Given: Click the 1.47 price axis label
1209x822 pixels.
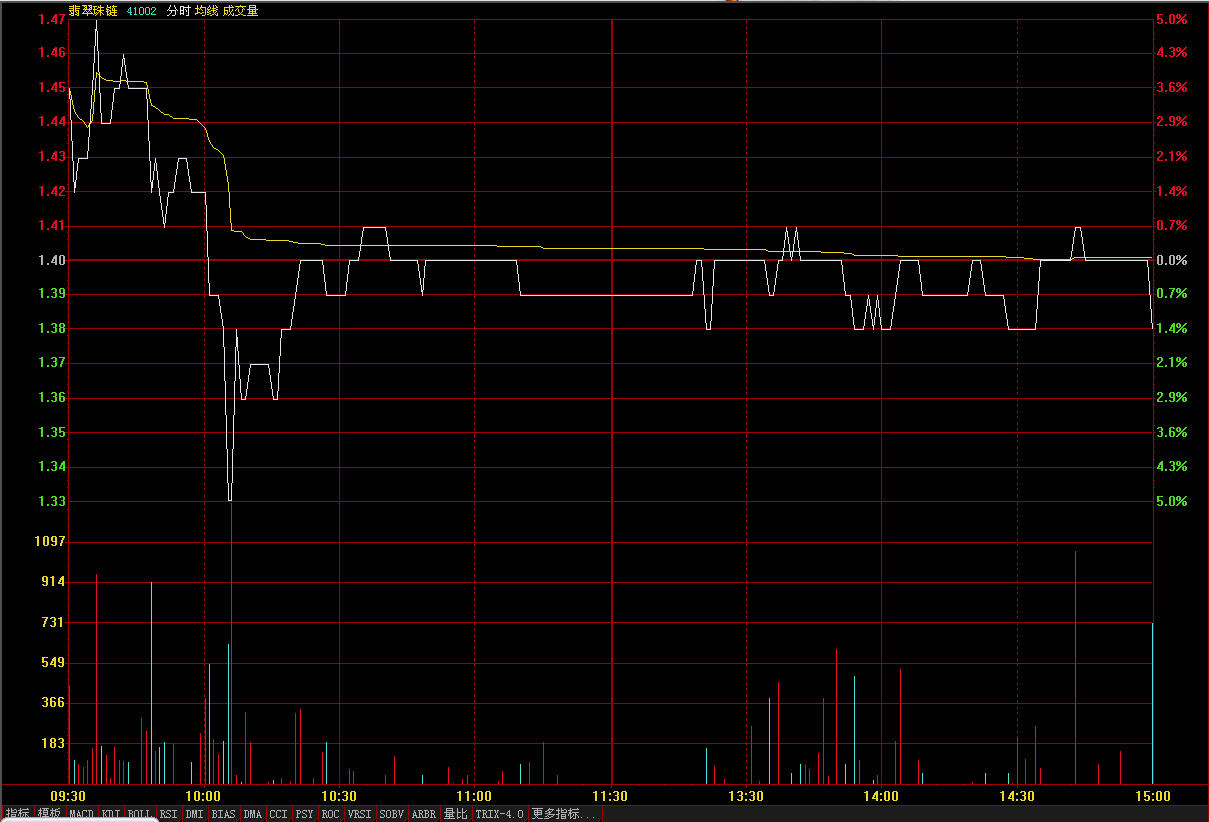Looking at the screenshot, I should coord(52,19).
